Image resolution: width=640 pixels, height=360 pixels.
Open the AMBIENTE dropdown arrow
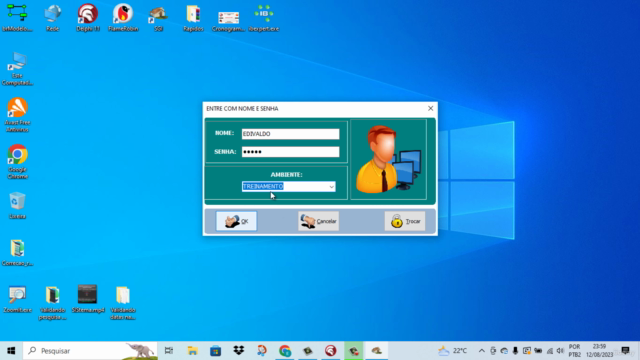click(331, 187)
